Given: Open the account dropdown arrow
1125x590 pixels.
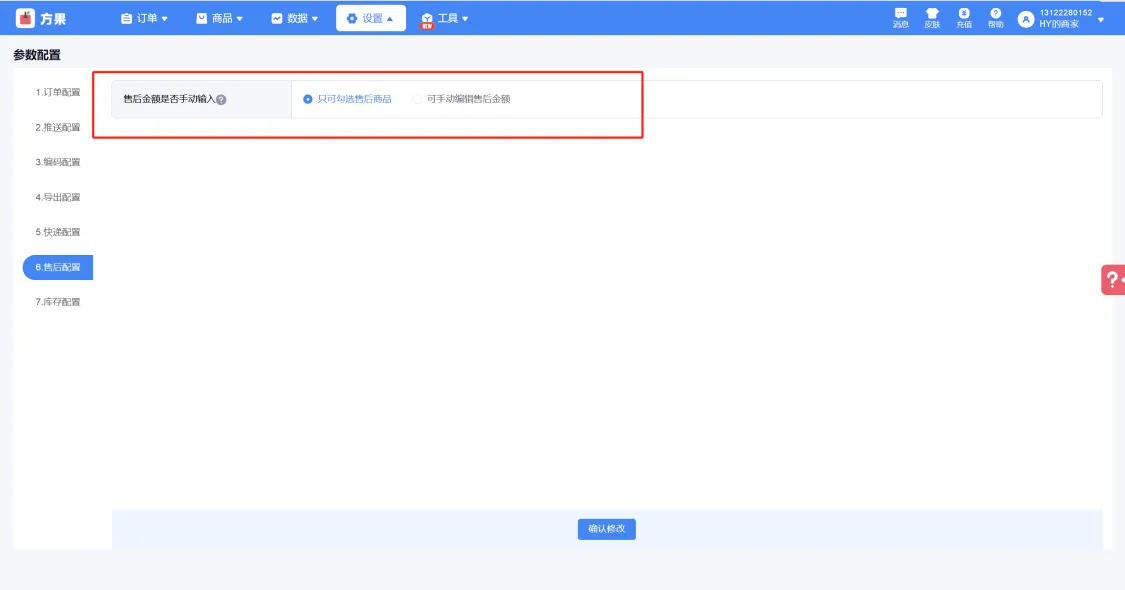Looking at the screenshot, I should [1101, 20].
